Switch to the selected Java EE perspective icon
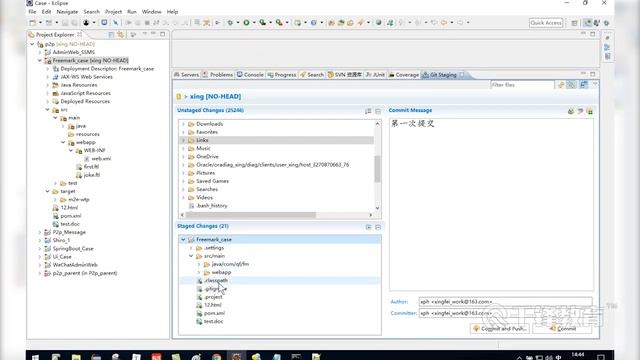This screenshot has width=640, height=360. point(587,23)
